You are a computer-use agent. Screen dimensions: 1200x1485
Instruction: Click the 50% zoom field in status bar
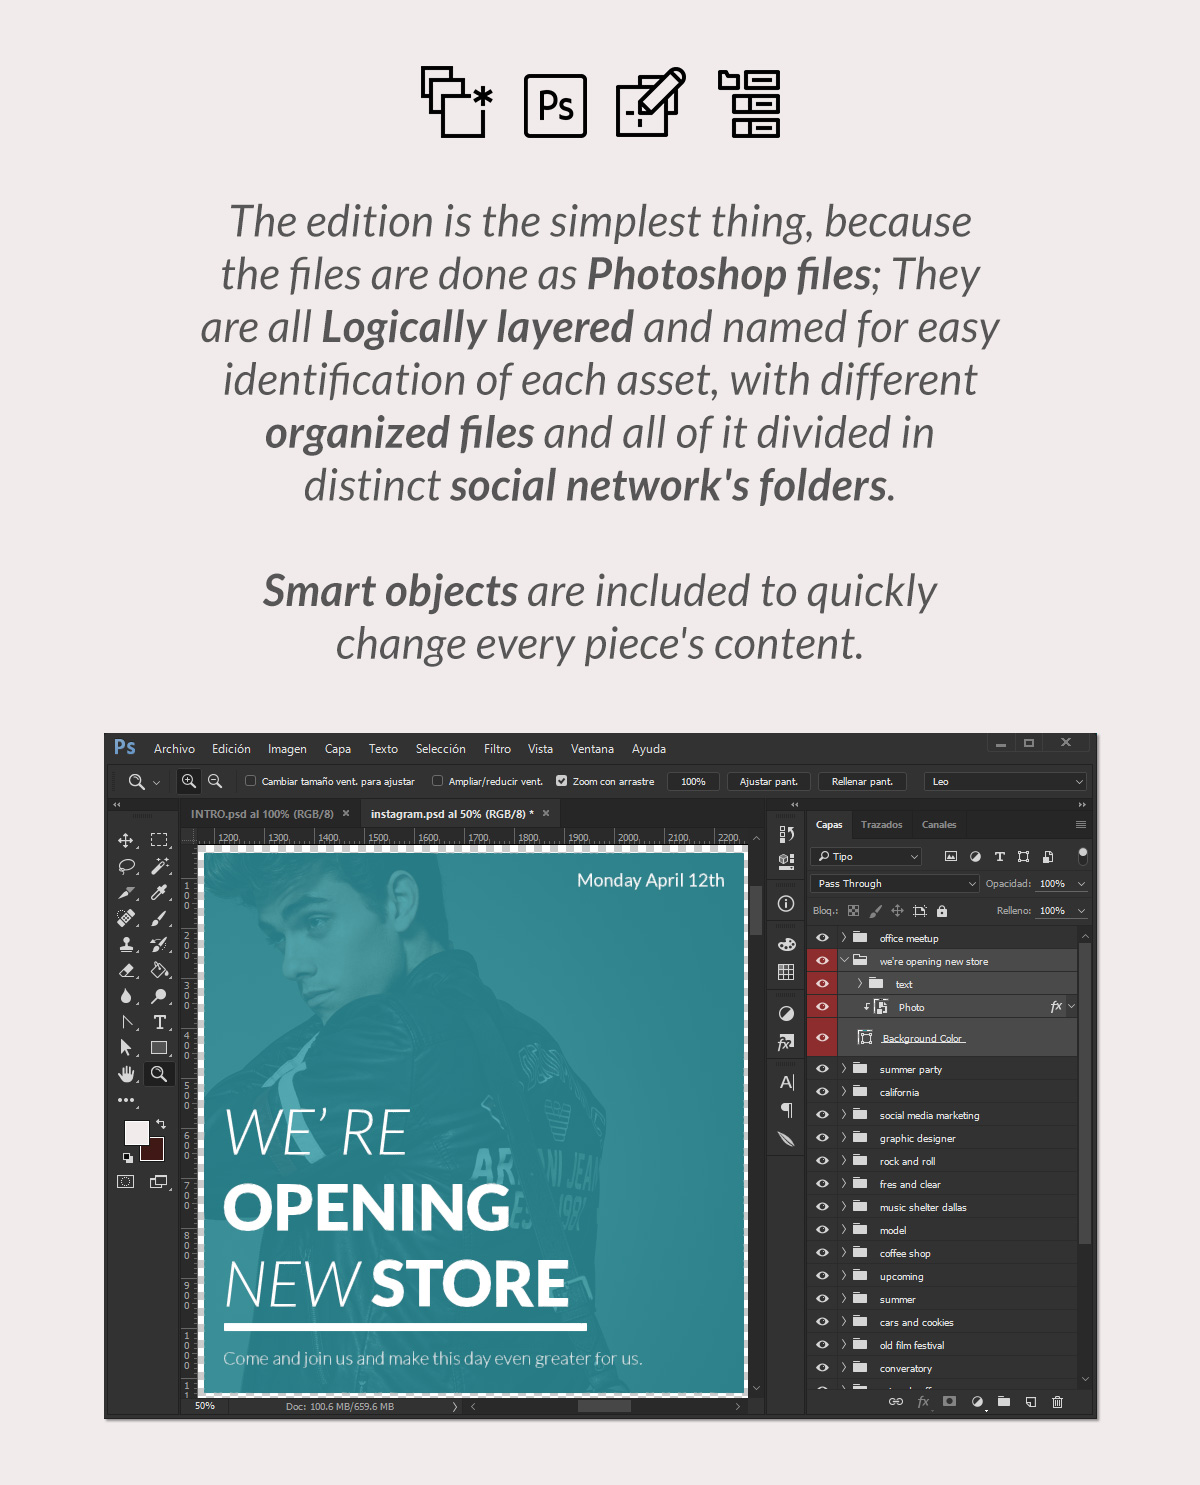click(206, 1406)
